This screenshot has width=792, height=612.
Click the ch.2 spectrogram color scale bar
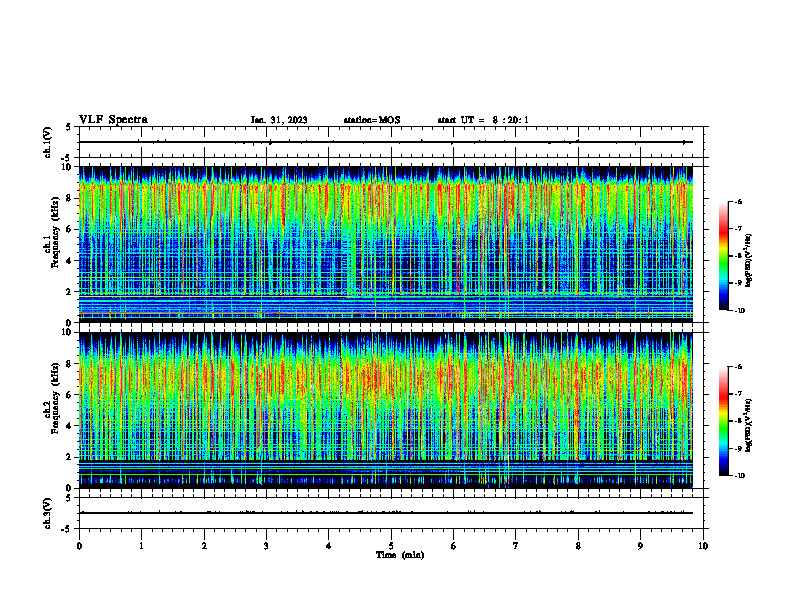724,421
